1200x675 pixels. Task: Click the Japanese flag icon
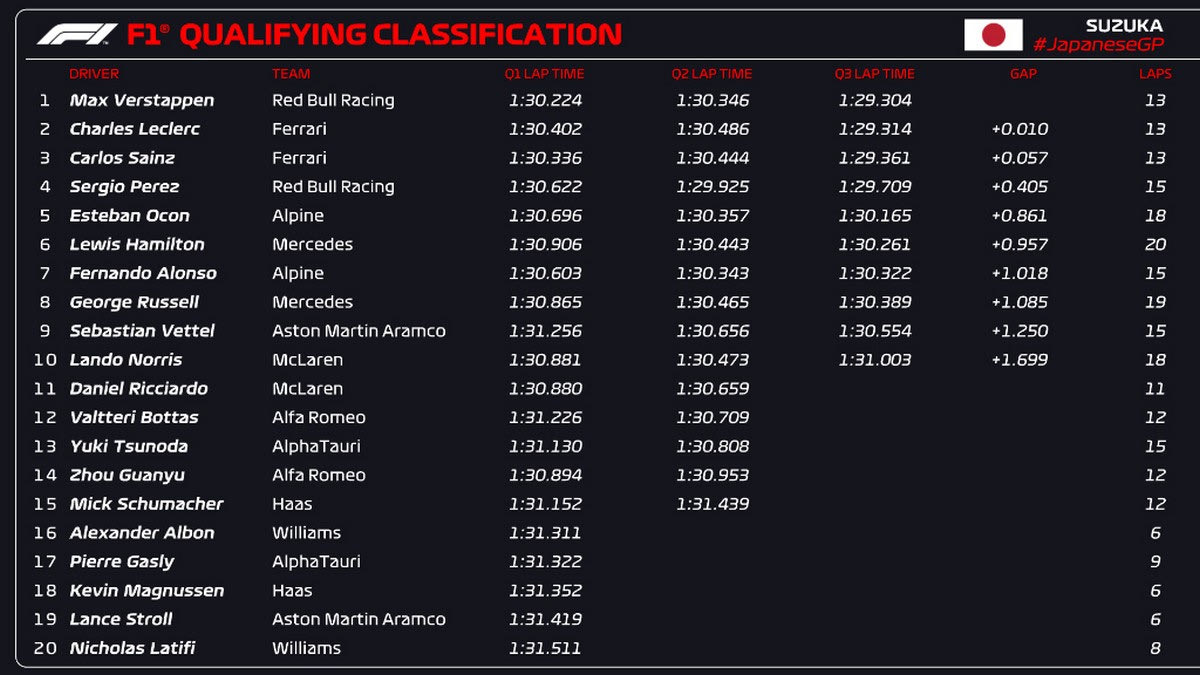pyautogui.click(x=992, y=35)
